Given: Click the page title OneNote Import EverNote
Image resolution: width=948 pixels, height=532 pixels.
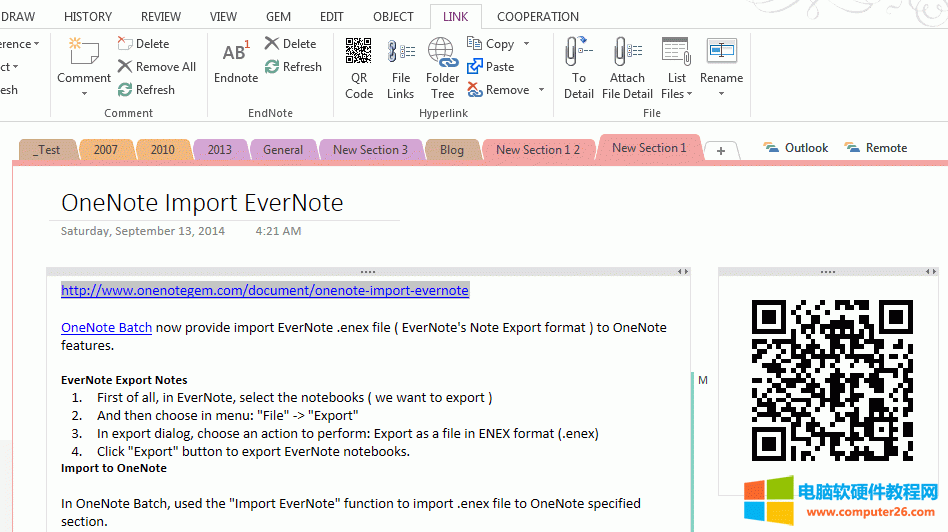Looking at the screenshot, I should tap(202, 203).
